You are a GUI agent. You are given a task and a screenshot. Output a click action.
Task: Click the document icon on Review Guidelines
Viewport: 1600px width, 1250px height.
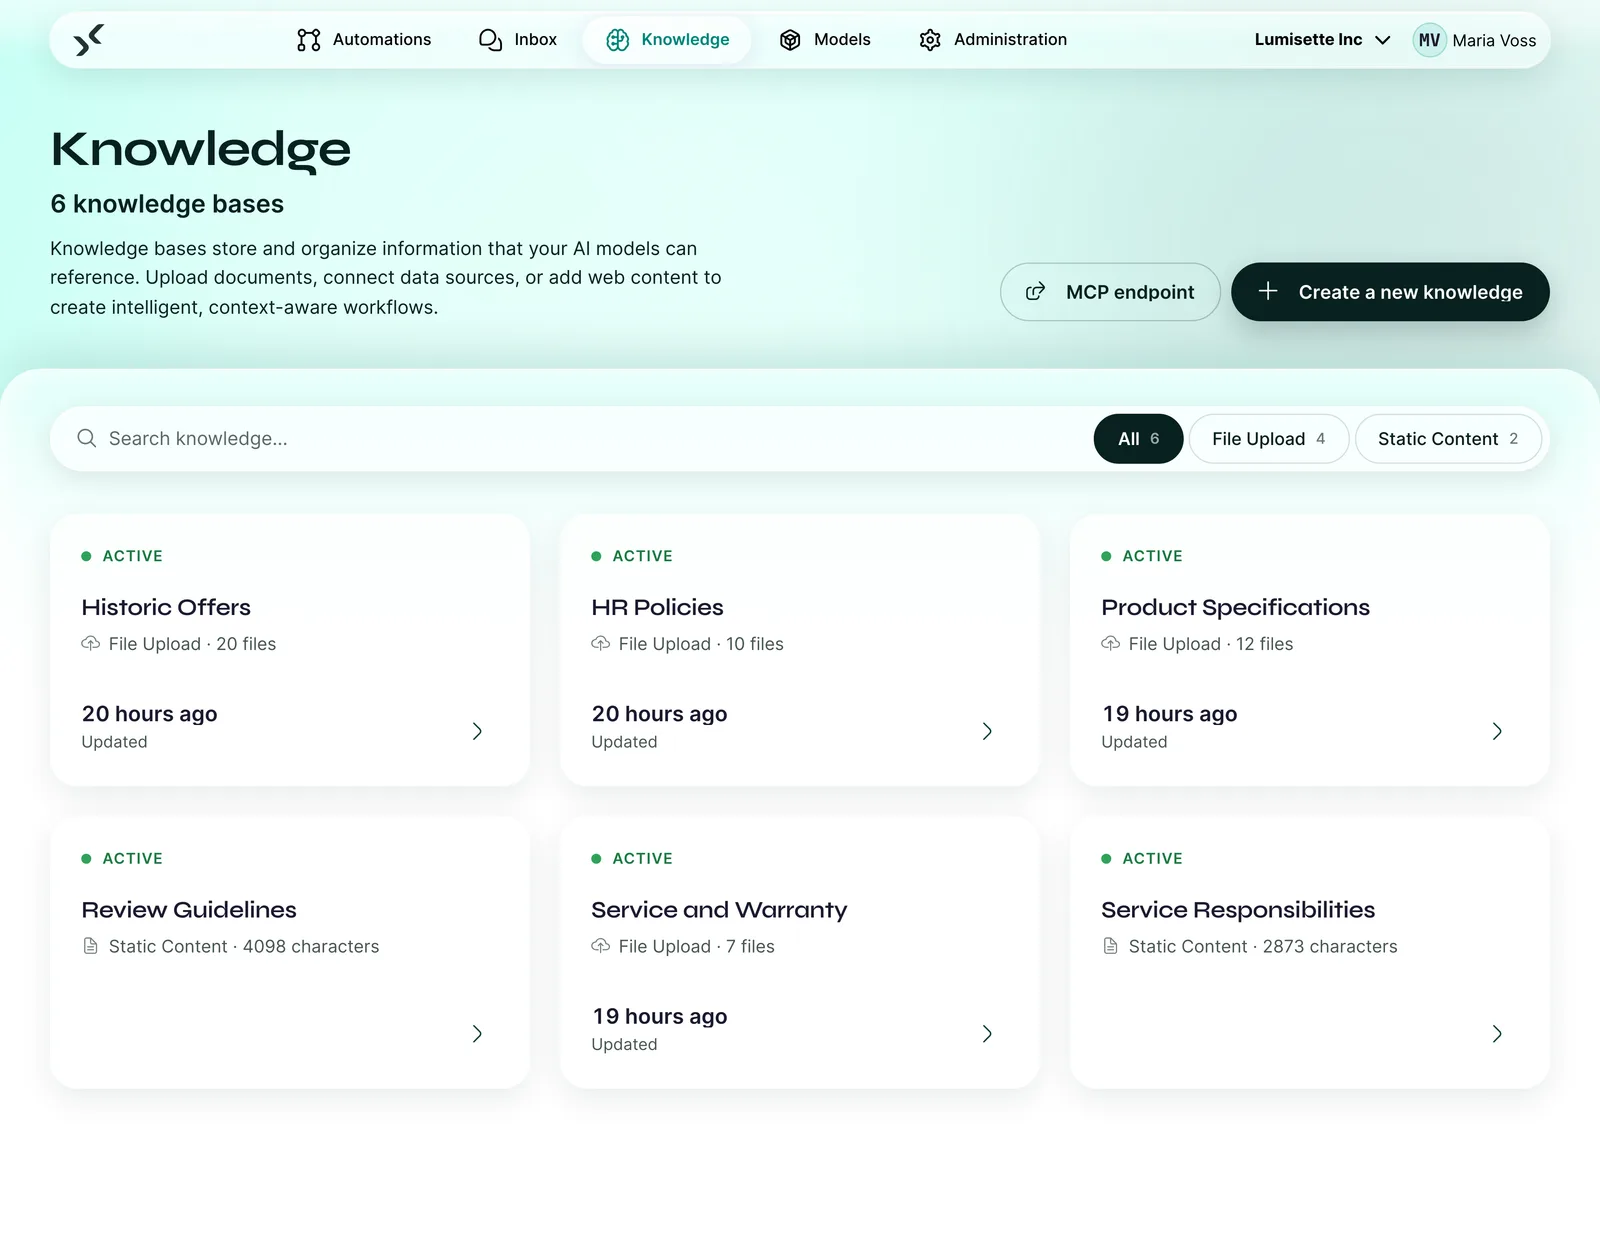(x=91, y=946)
